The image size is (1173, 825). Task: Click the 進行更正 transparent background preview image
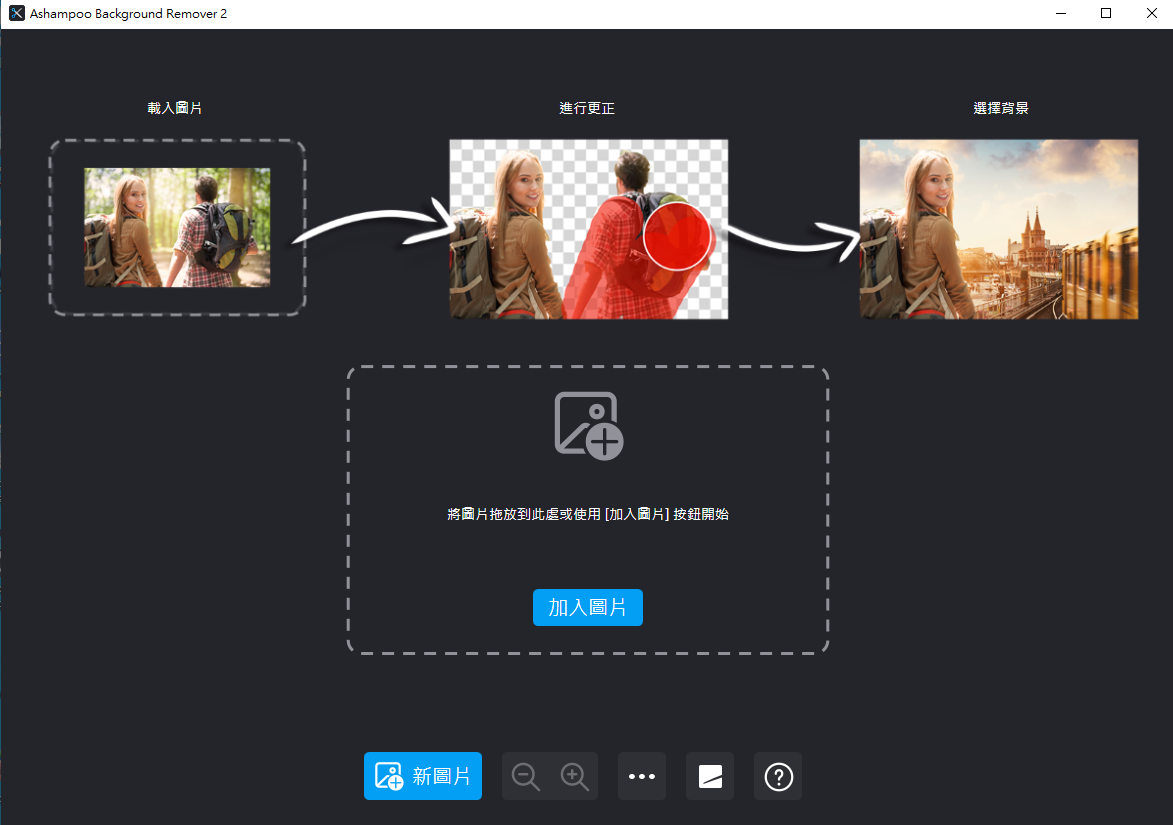(589, 229)
